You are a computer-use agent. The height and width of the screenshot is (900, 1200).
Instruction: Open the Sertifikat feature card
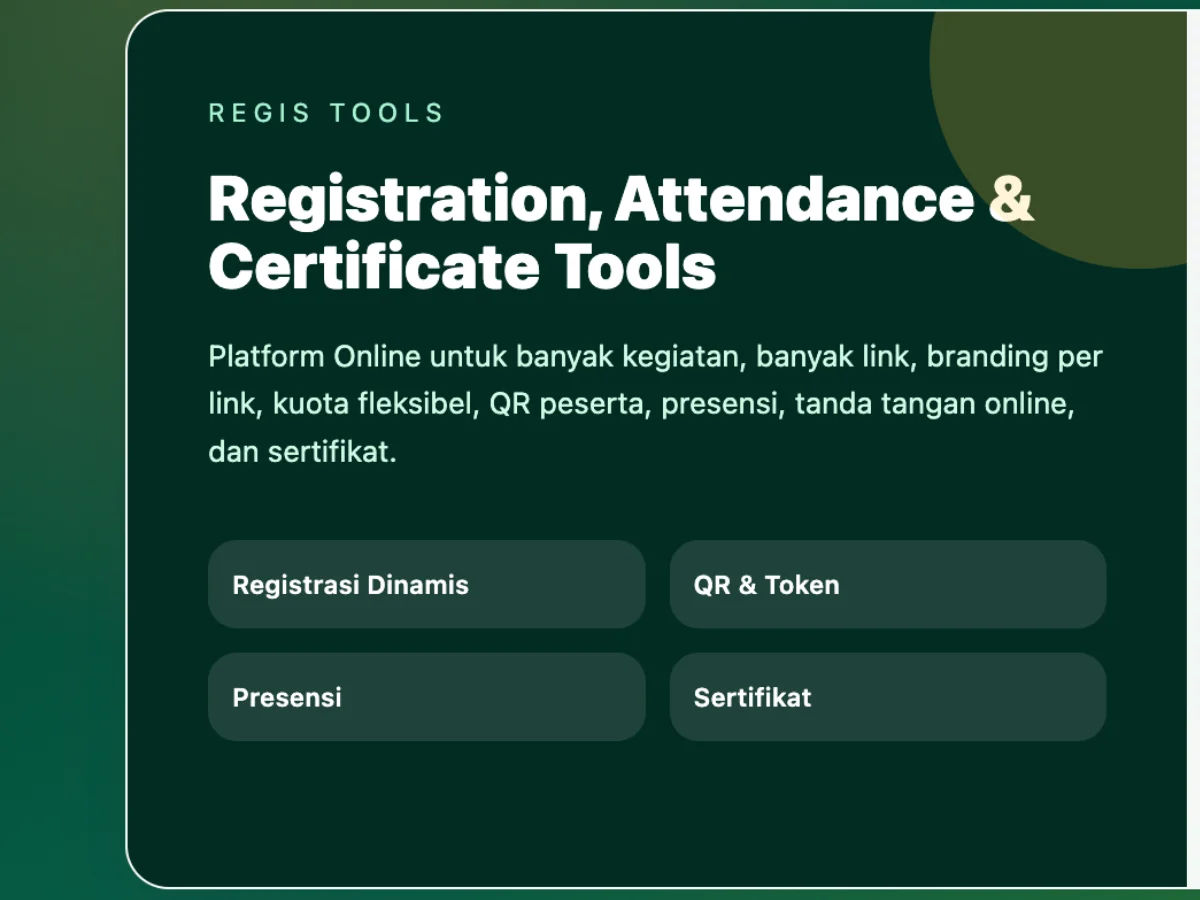(x=887, y=697)
